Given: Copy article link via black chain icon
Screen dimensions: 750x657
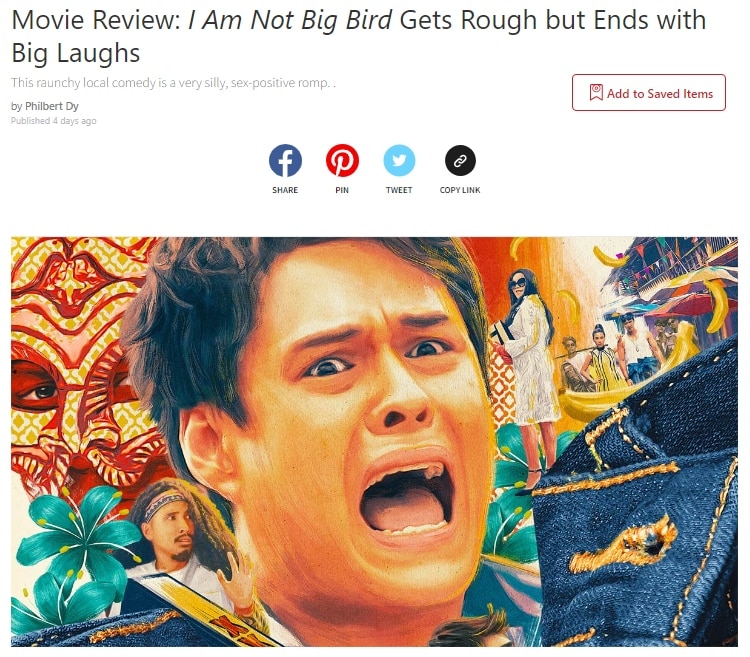Looking at the screenshot, I should tap(460, 160).
